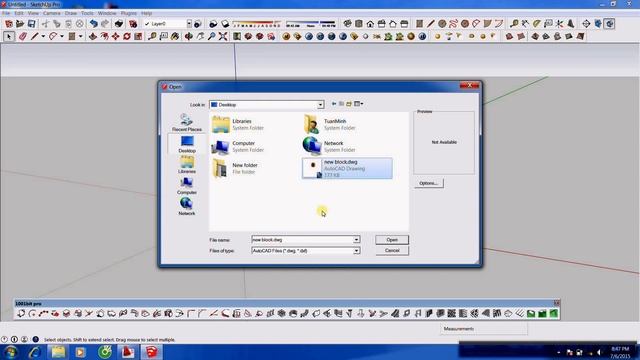Close the 1001bit pro toolbar
This screenshot has width=640, height=360.
pyautogui.click(x=556, y=303)
